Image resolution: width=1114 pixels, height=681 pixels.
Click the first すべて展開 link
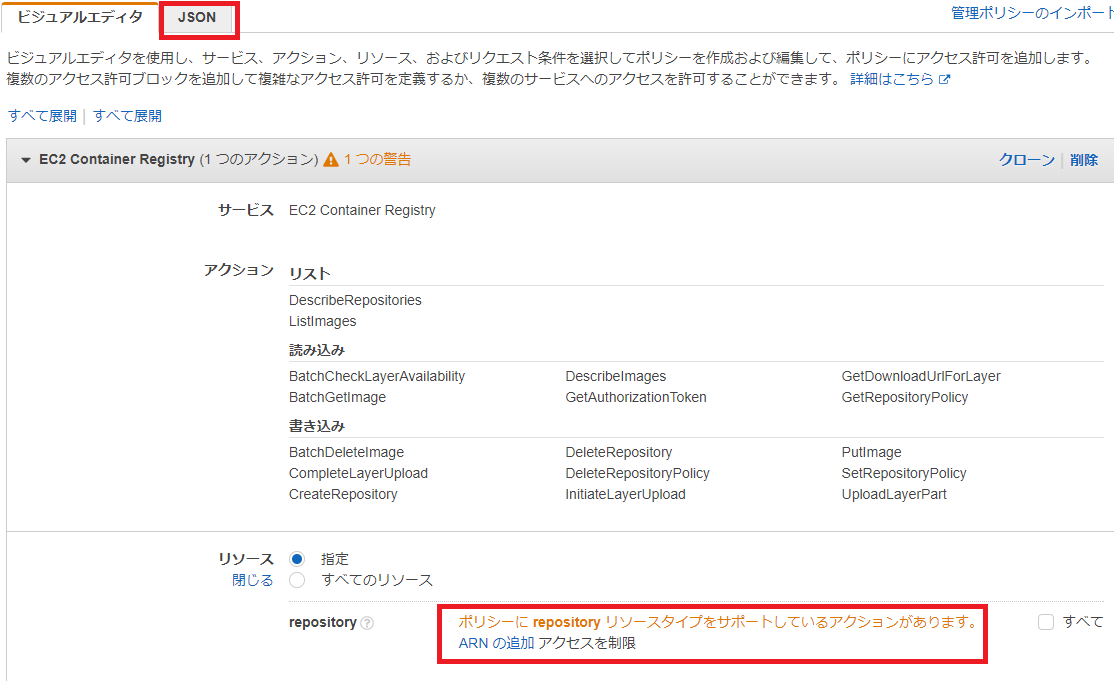tap(43, 116)
